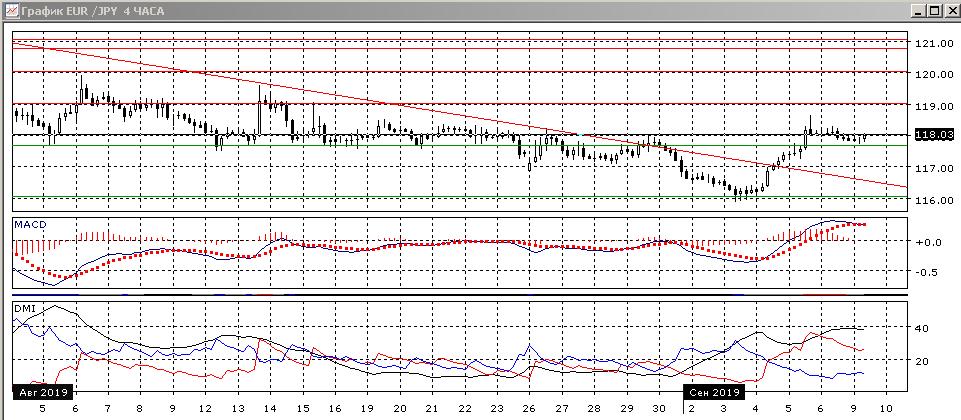Click date label 29 on time axis
This screenshot has height=420, width=961.
(626, 408)
